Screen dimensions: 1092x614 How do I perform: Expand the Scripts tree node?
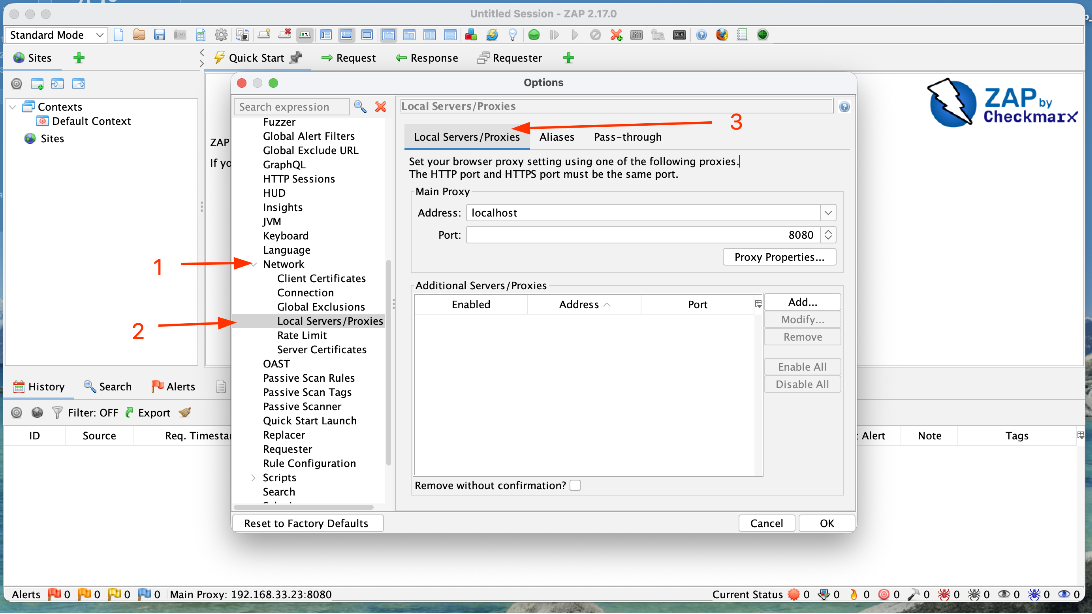(x=254, y=478)
